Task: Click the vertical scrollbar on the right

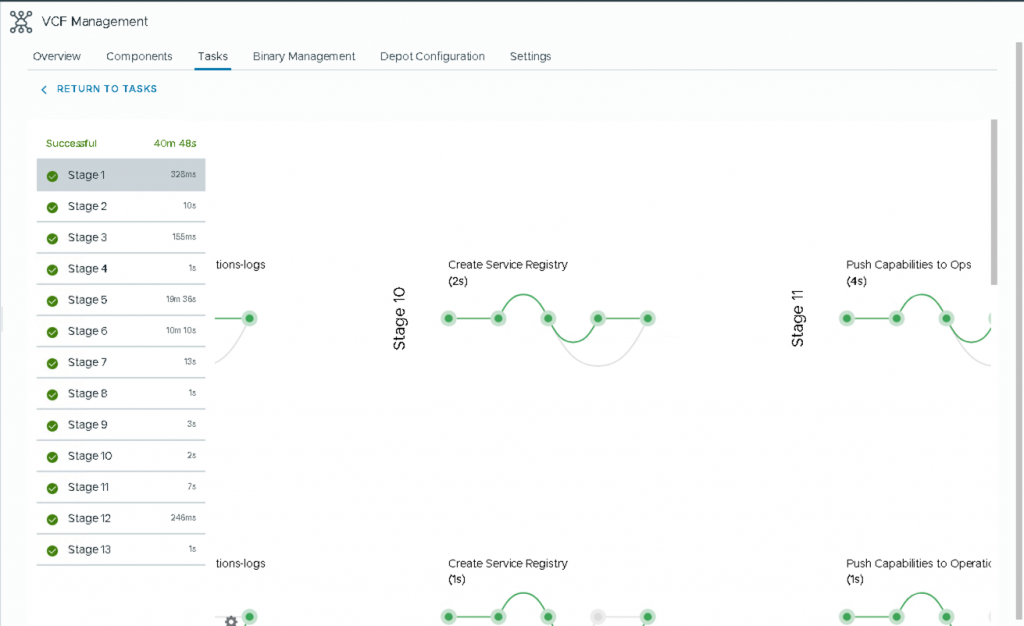Action: tap(993, 200)
